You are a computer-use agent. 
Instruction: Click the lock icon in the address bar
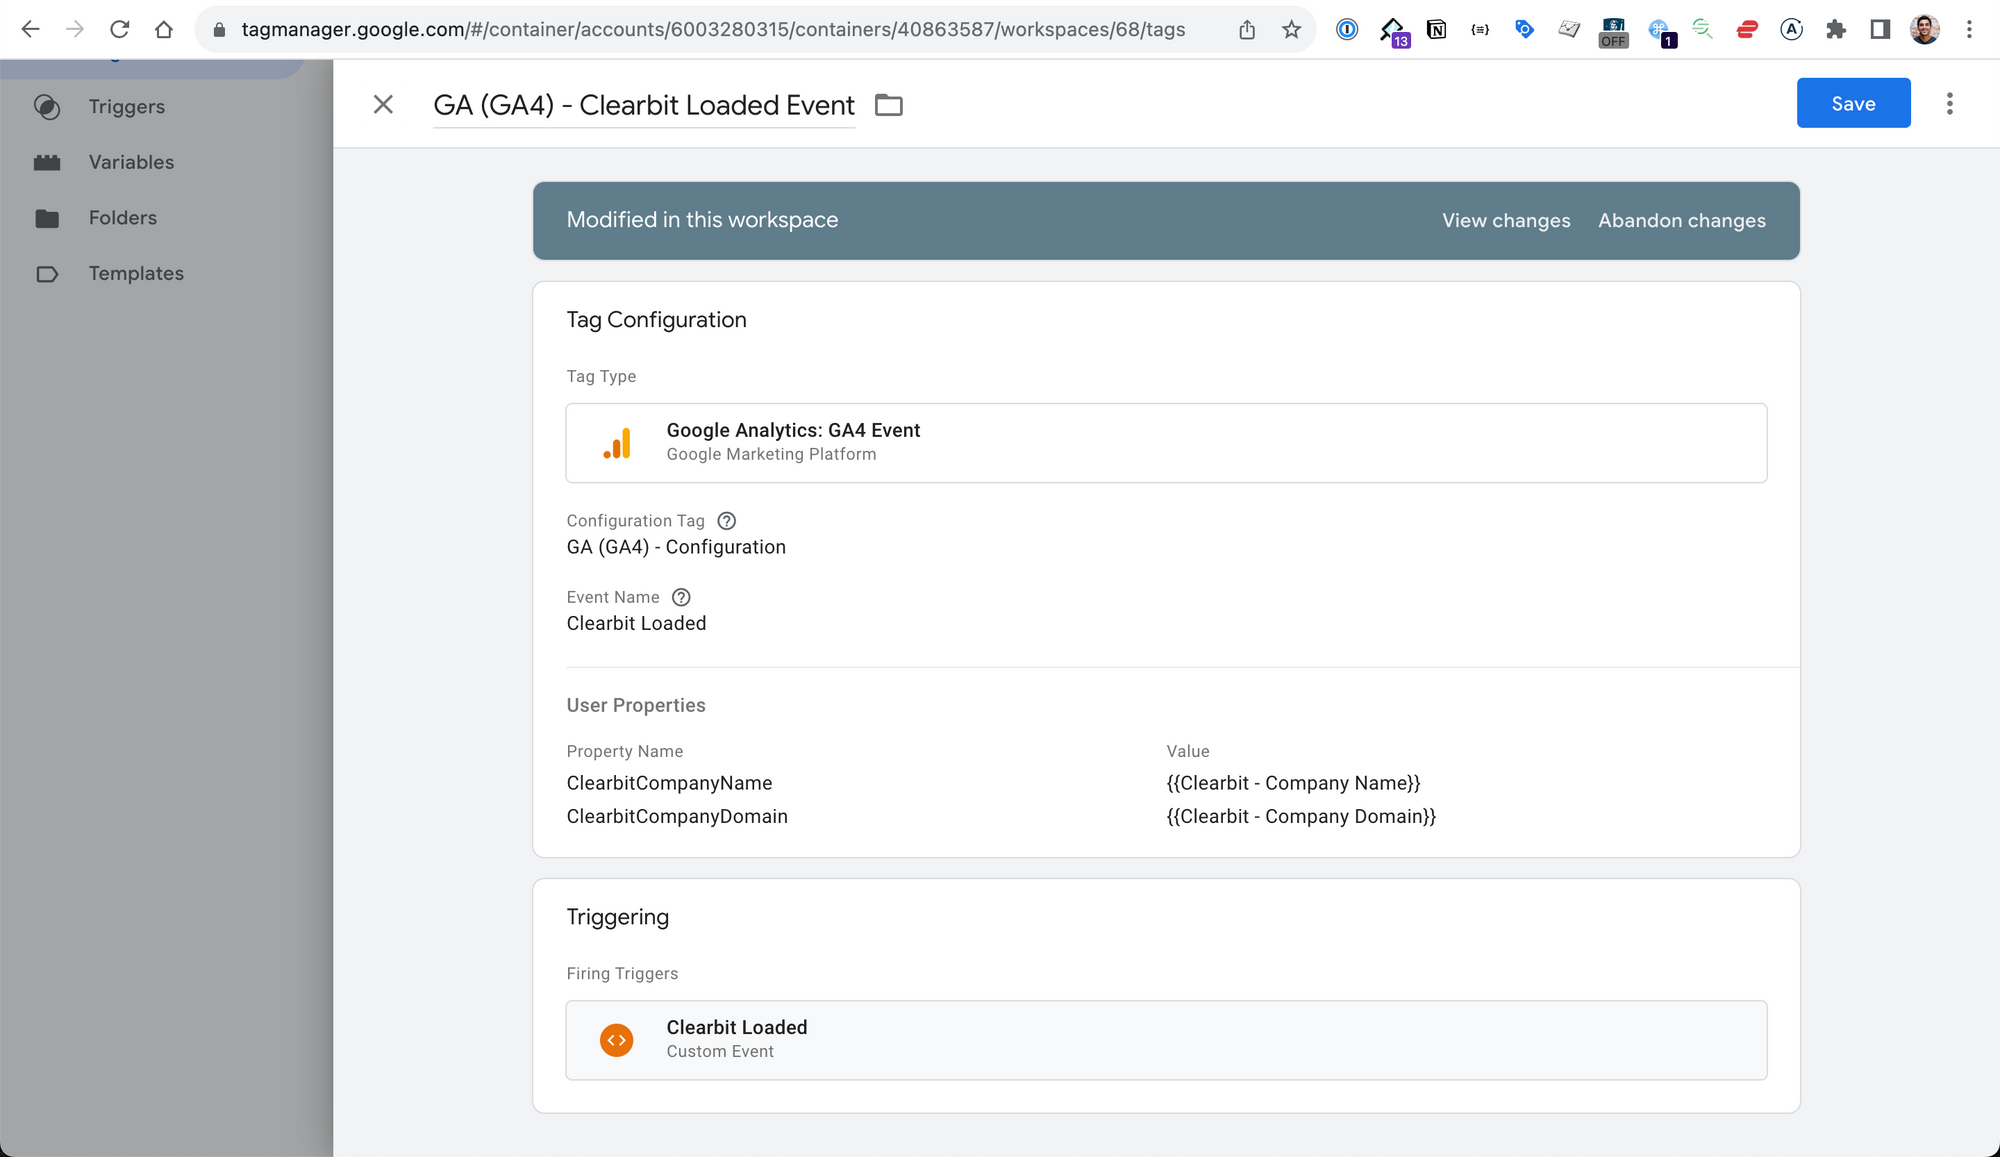[x=219, y=29]
